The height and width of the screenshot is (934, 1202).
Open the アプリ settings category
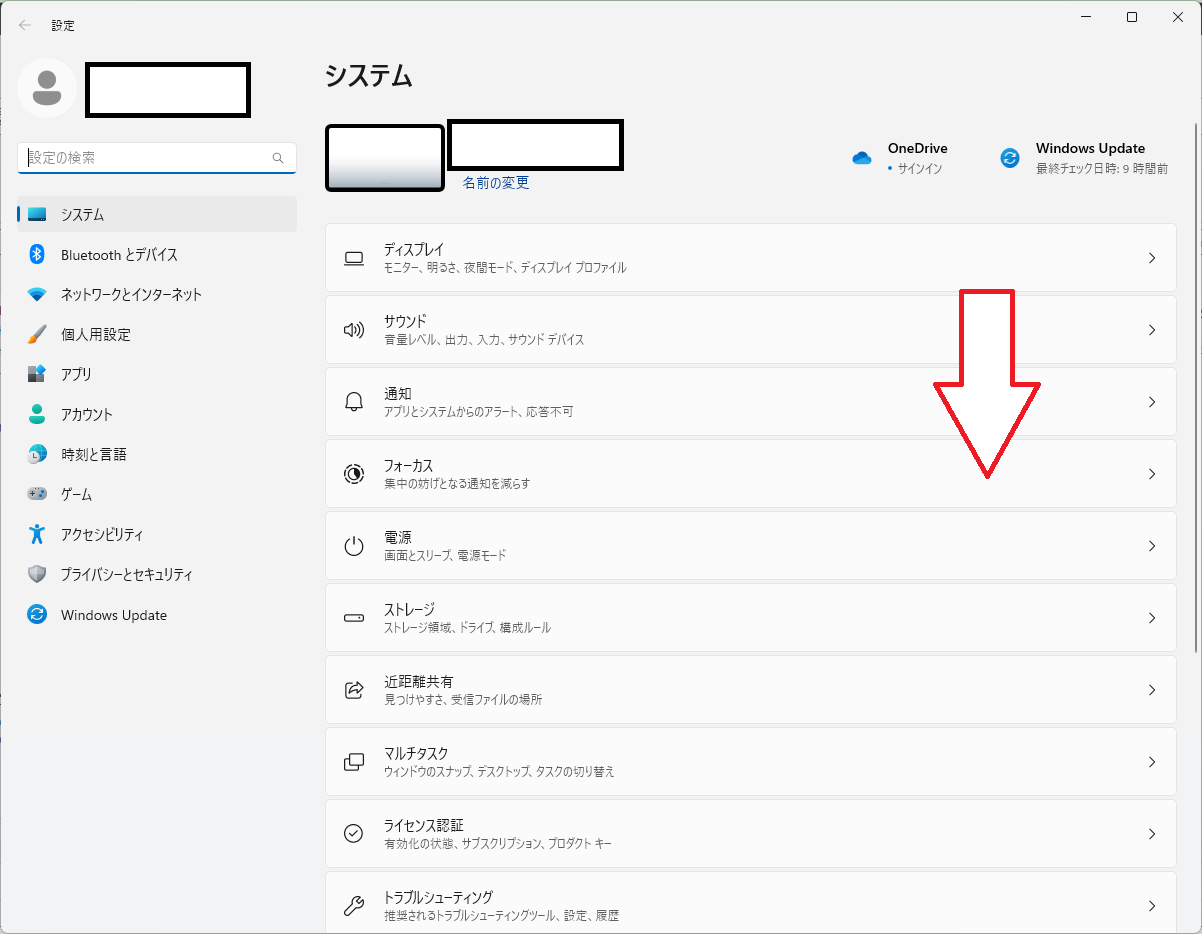pyautogui.click(x=76, y=375)
